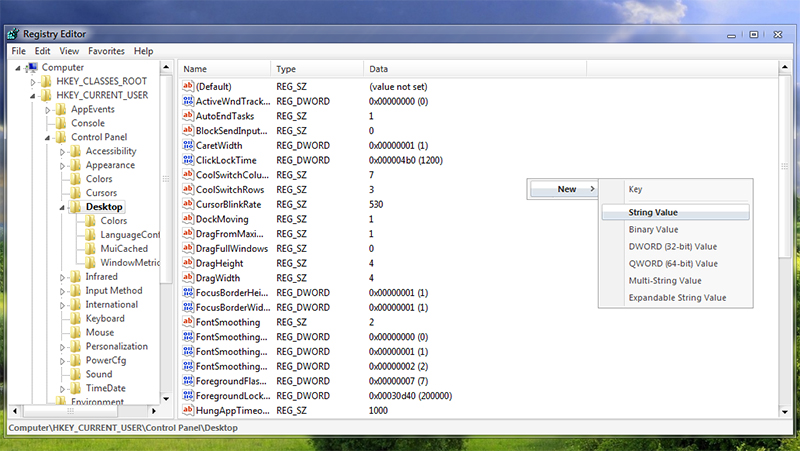Viewport: 800px width, 451px height.
Task: Click the tree pane scroll-down arrow
Action: [x=166, y=398]
